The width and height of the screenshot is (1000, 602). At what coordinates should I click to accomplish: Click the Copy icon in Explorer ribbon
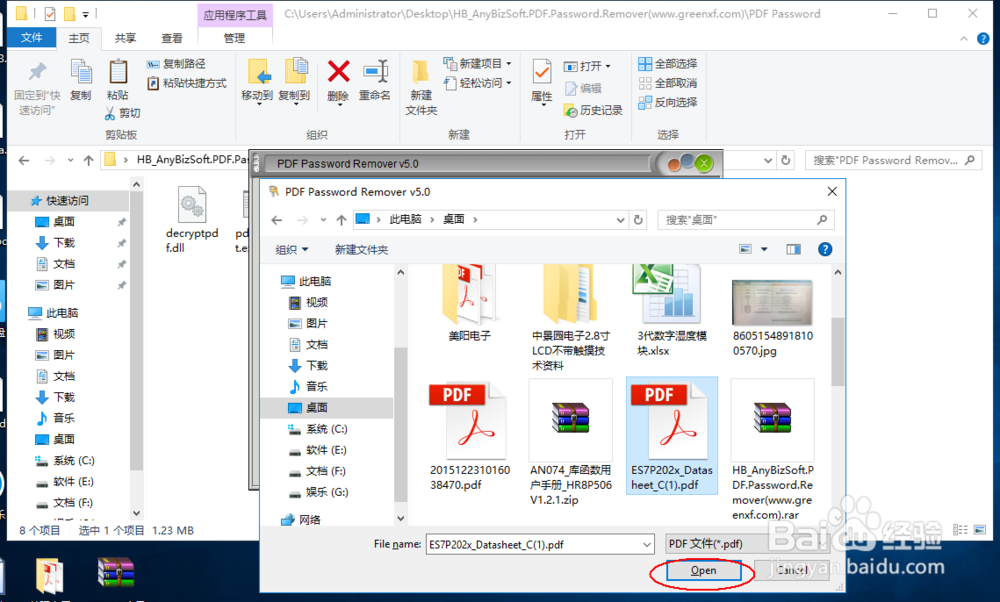[x=81, y=72]
